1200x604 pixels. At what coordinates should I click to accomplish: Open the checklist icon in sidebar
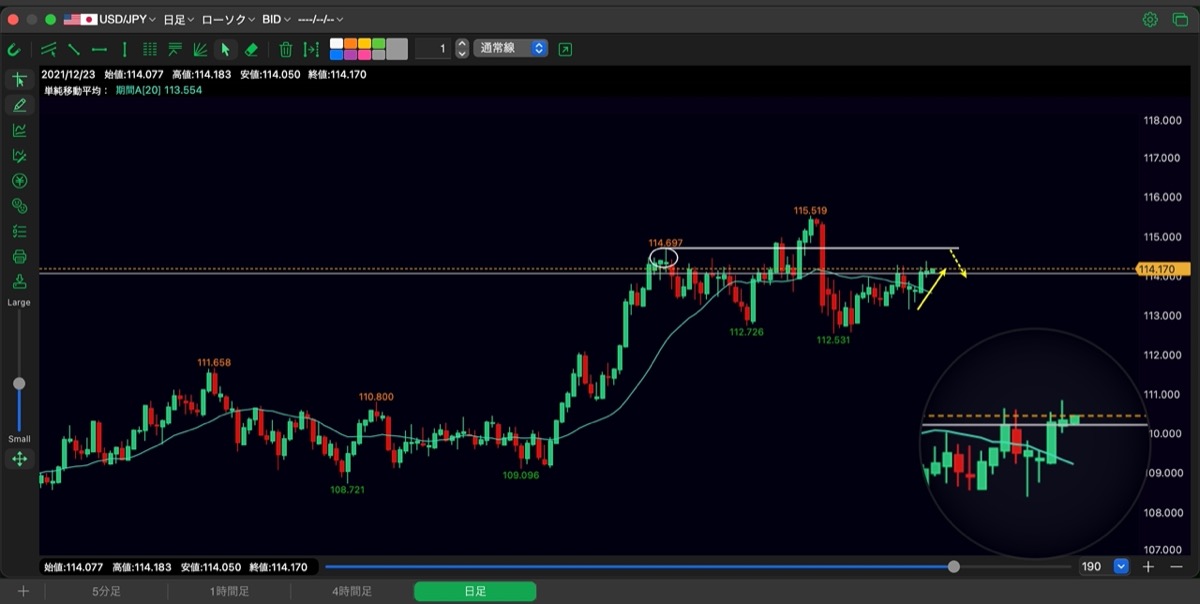(19, 231)
